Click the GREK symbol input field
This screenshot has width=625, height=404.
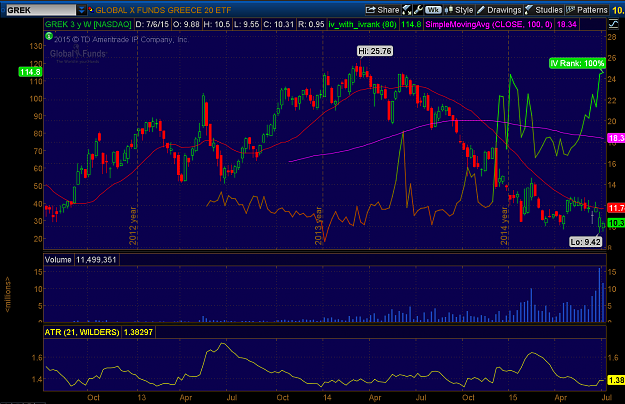[41, 10]
